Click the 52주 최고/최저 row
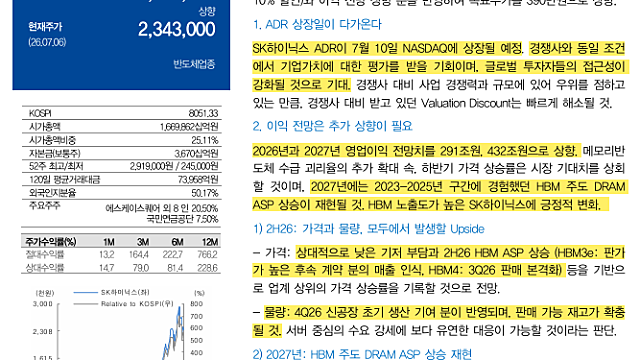The height and width of the screenshot is (360, 640). 121,166
